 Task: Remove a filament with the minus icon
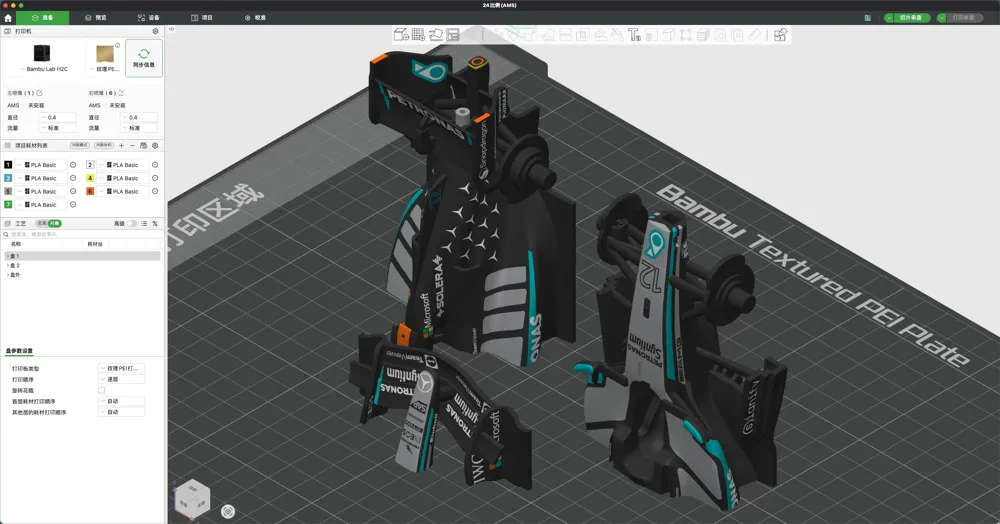(x=132, y=145)
